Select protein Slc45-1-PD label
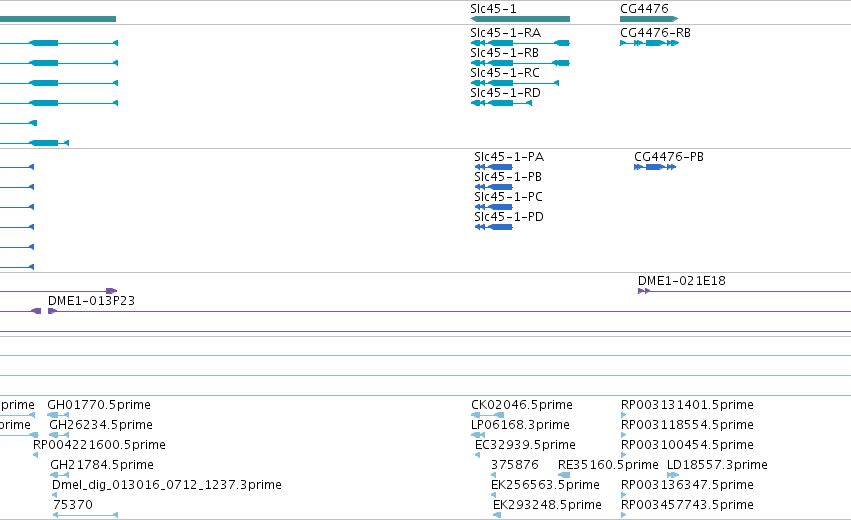The image size is (851, 520). pyautogui.click(x=509, y=217)
